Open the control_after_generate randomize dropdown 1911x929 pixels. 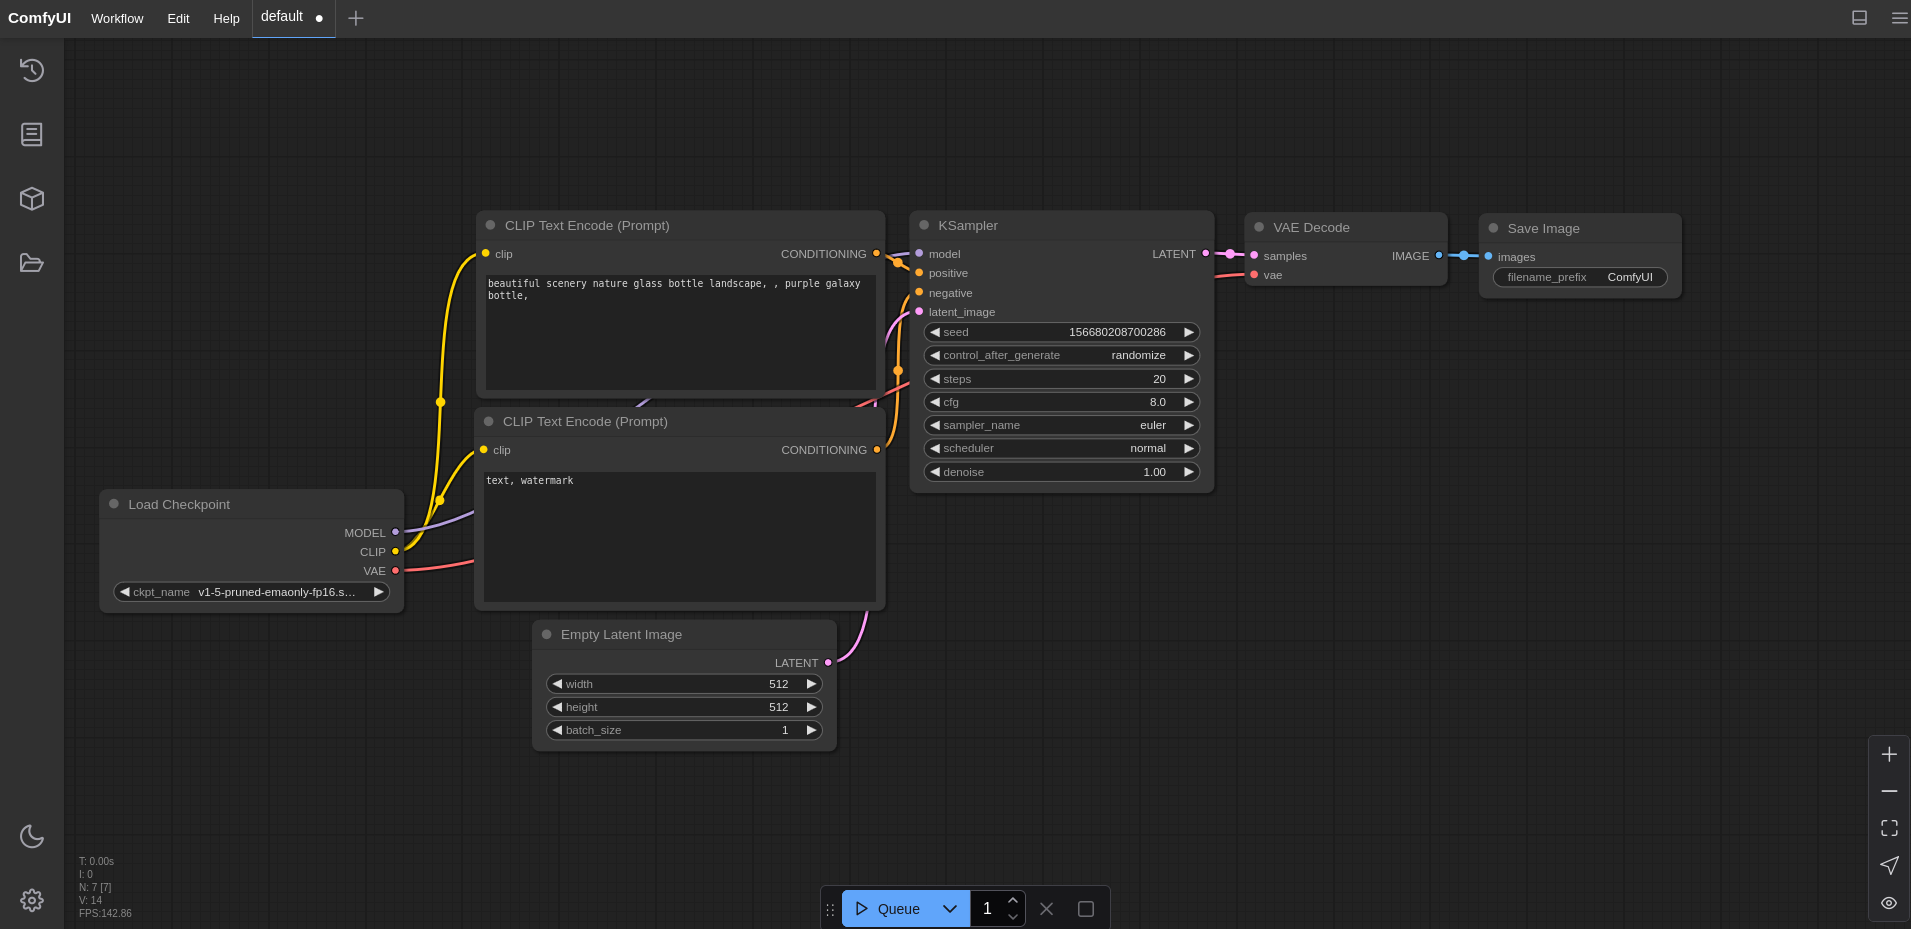click(x=1062, y=355)
